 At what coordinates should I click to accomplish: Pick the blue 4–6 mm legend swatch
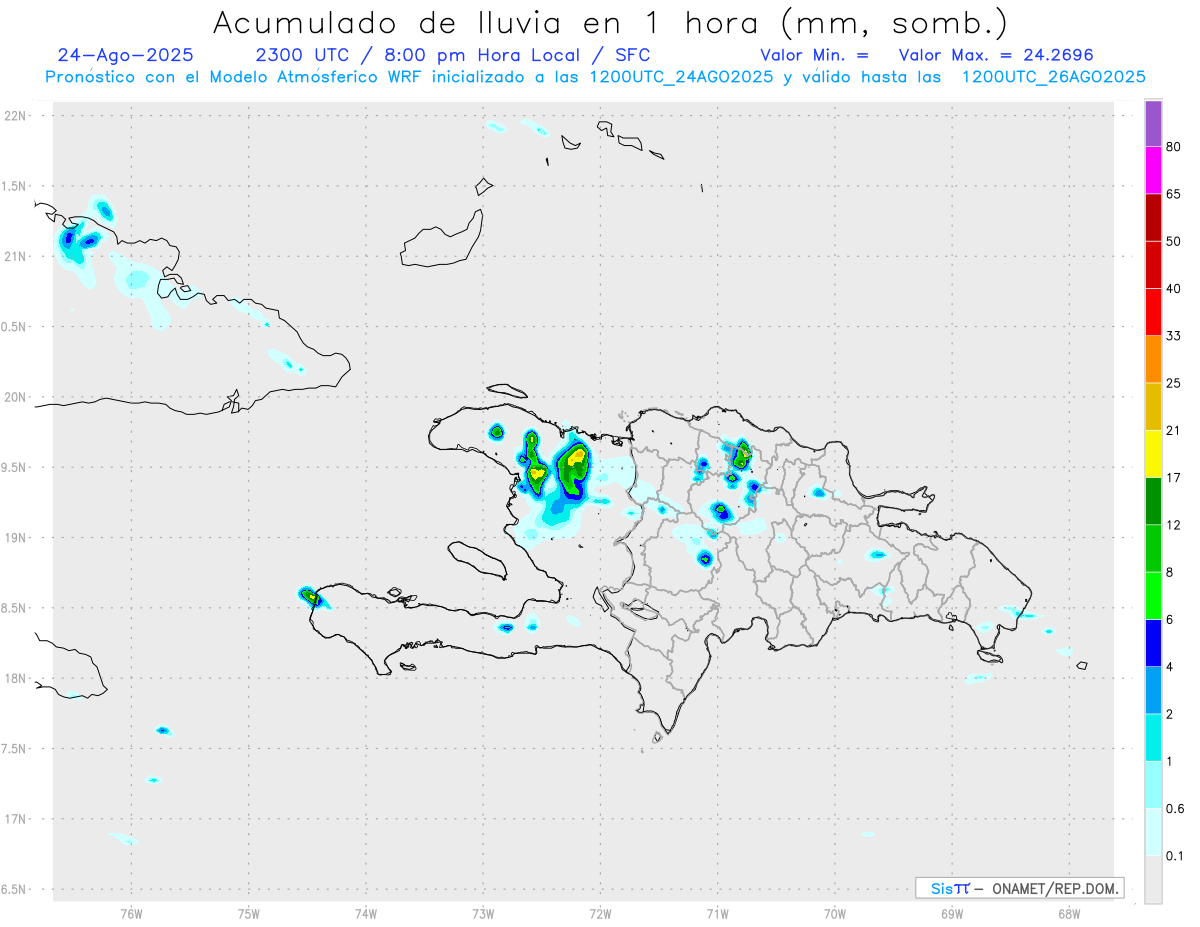pyautogui.click(x=1153, y=642)
